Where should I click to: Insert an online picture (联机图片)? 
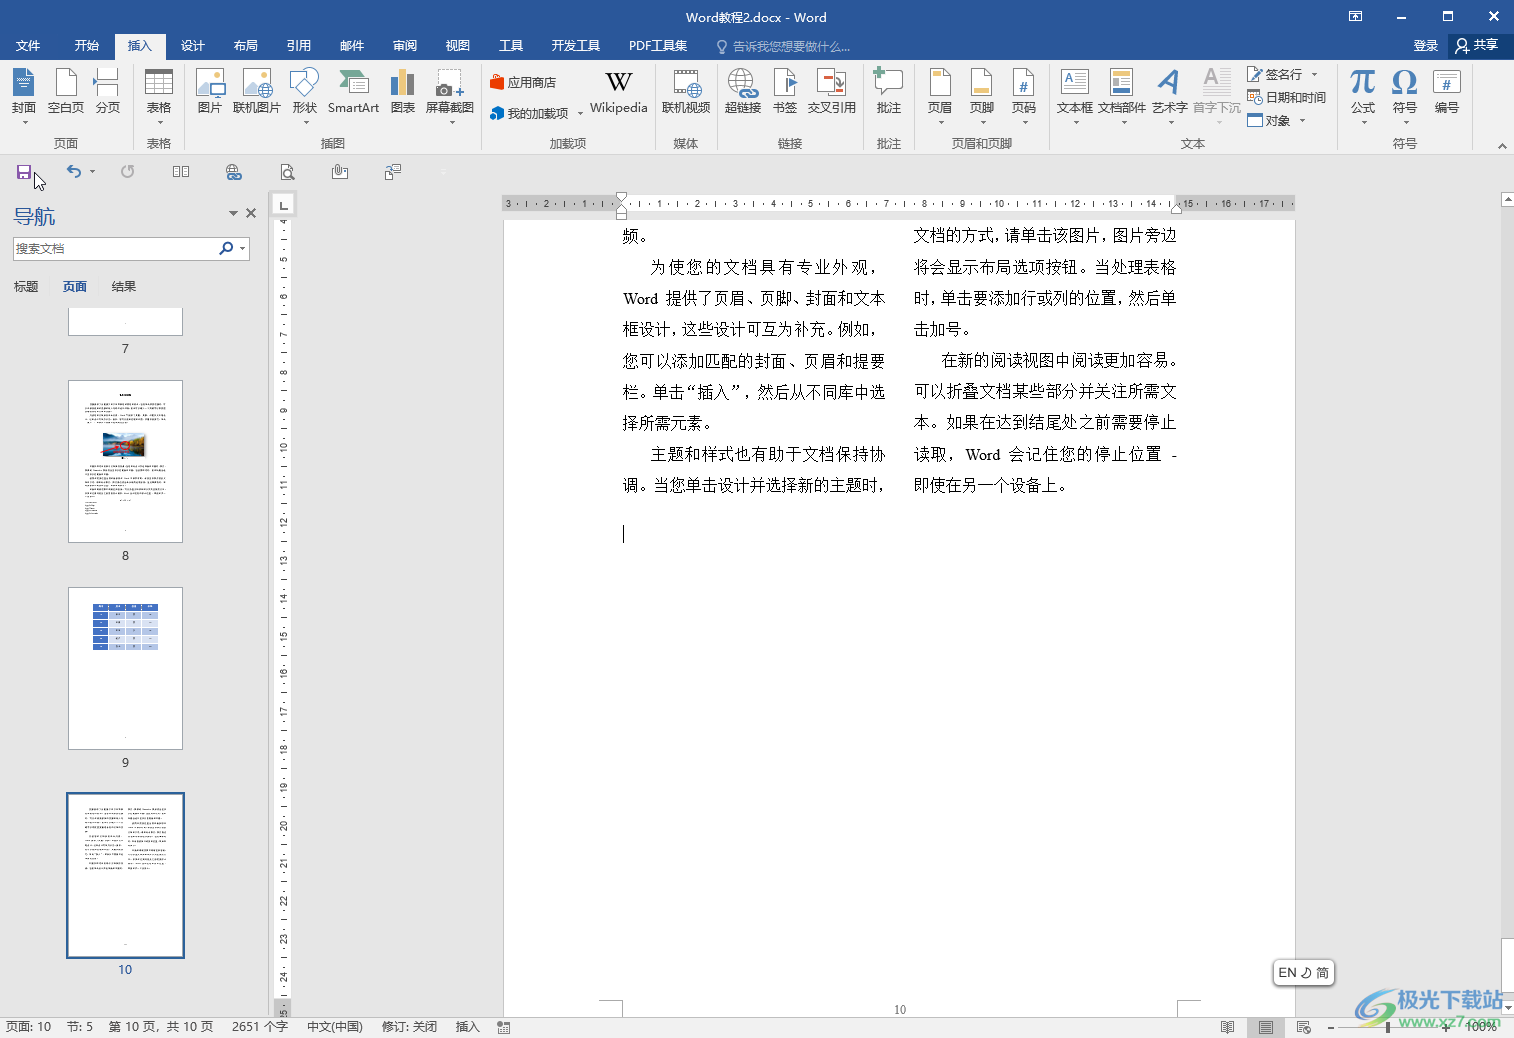tap(257, 92)
